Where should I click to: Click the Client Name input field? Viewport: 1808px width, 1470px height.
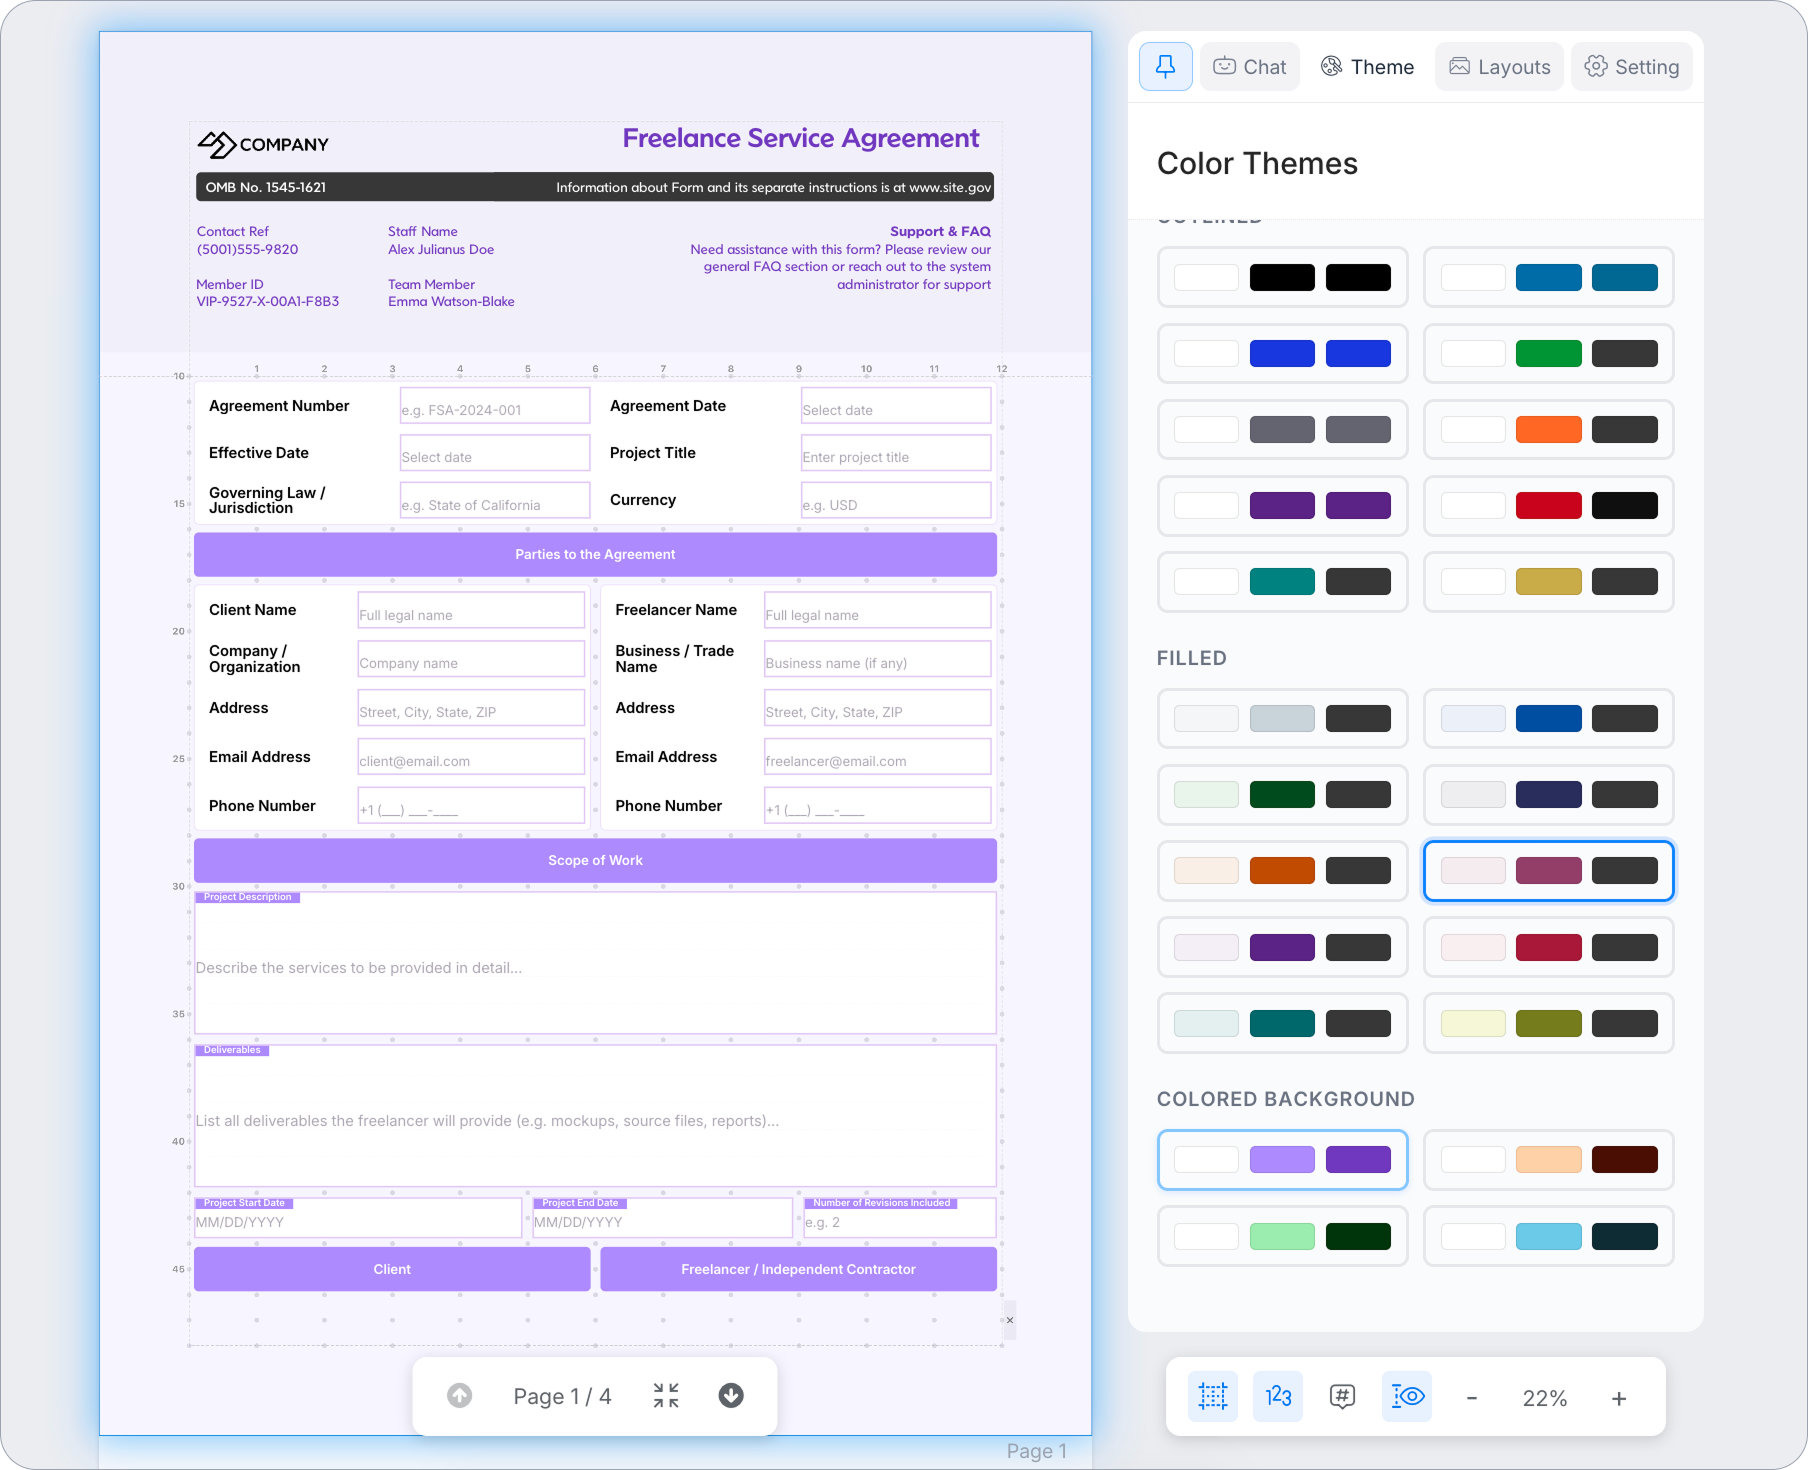[x=471, y=610]
